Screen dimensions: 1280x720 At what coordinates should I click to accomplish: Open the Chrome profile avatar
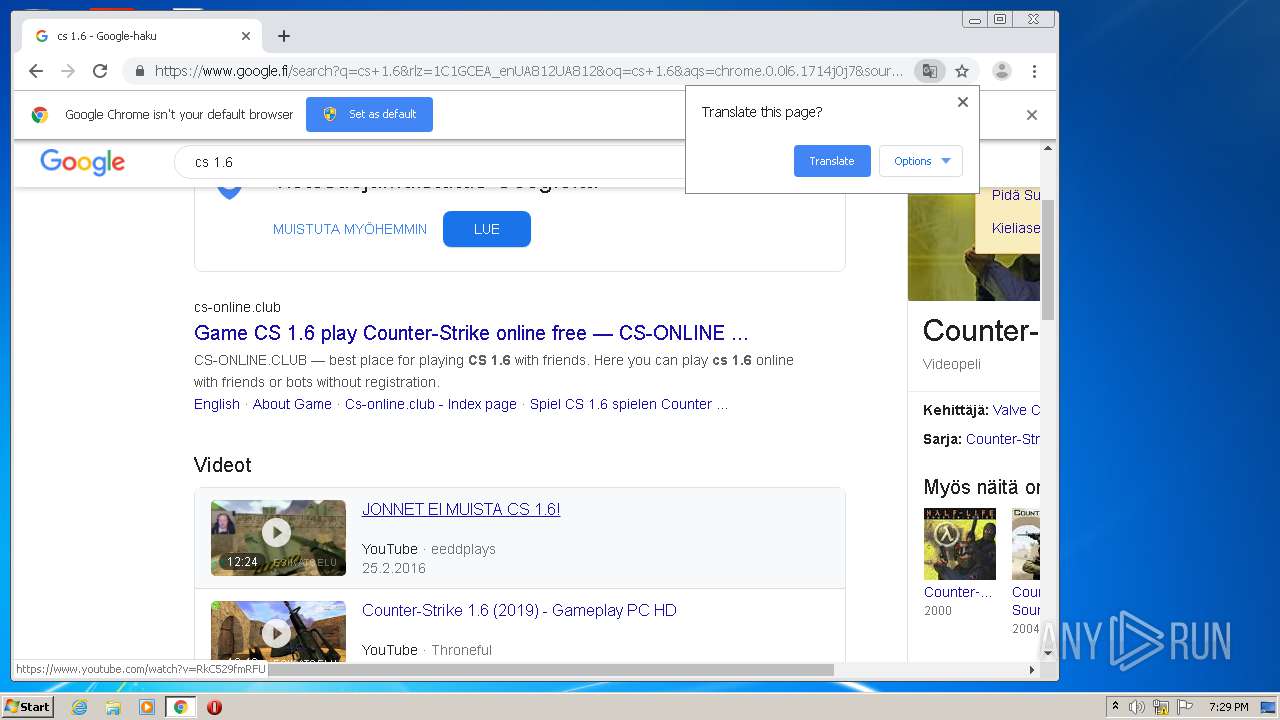tap(1001, 71)
